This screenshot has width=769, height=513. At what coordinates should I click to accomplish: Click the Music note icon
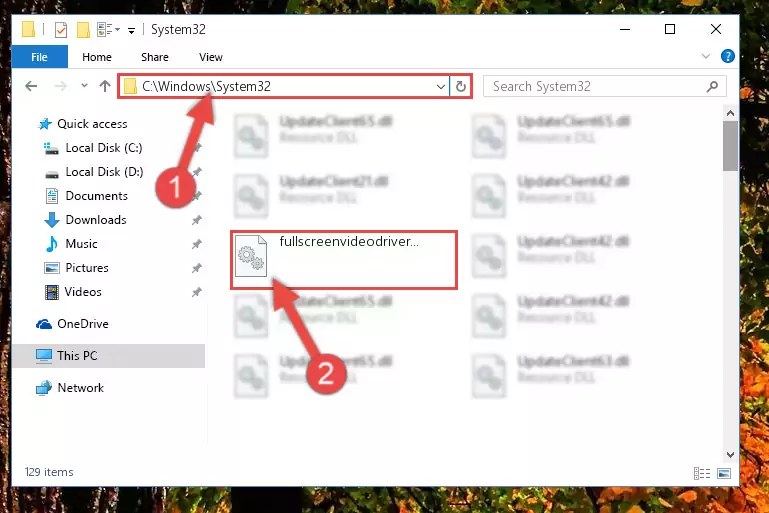click(x=51, y=244)
